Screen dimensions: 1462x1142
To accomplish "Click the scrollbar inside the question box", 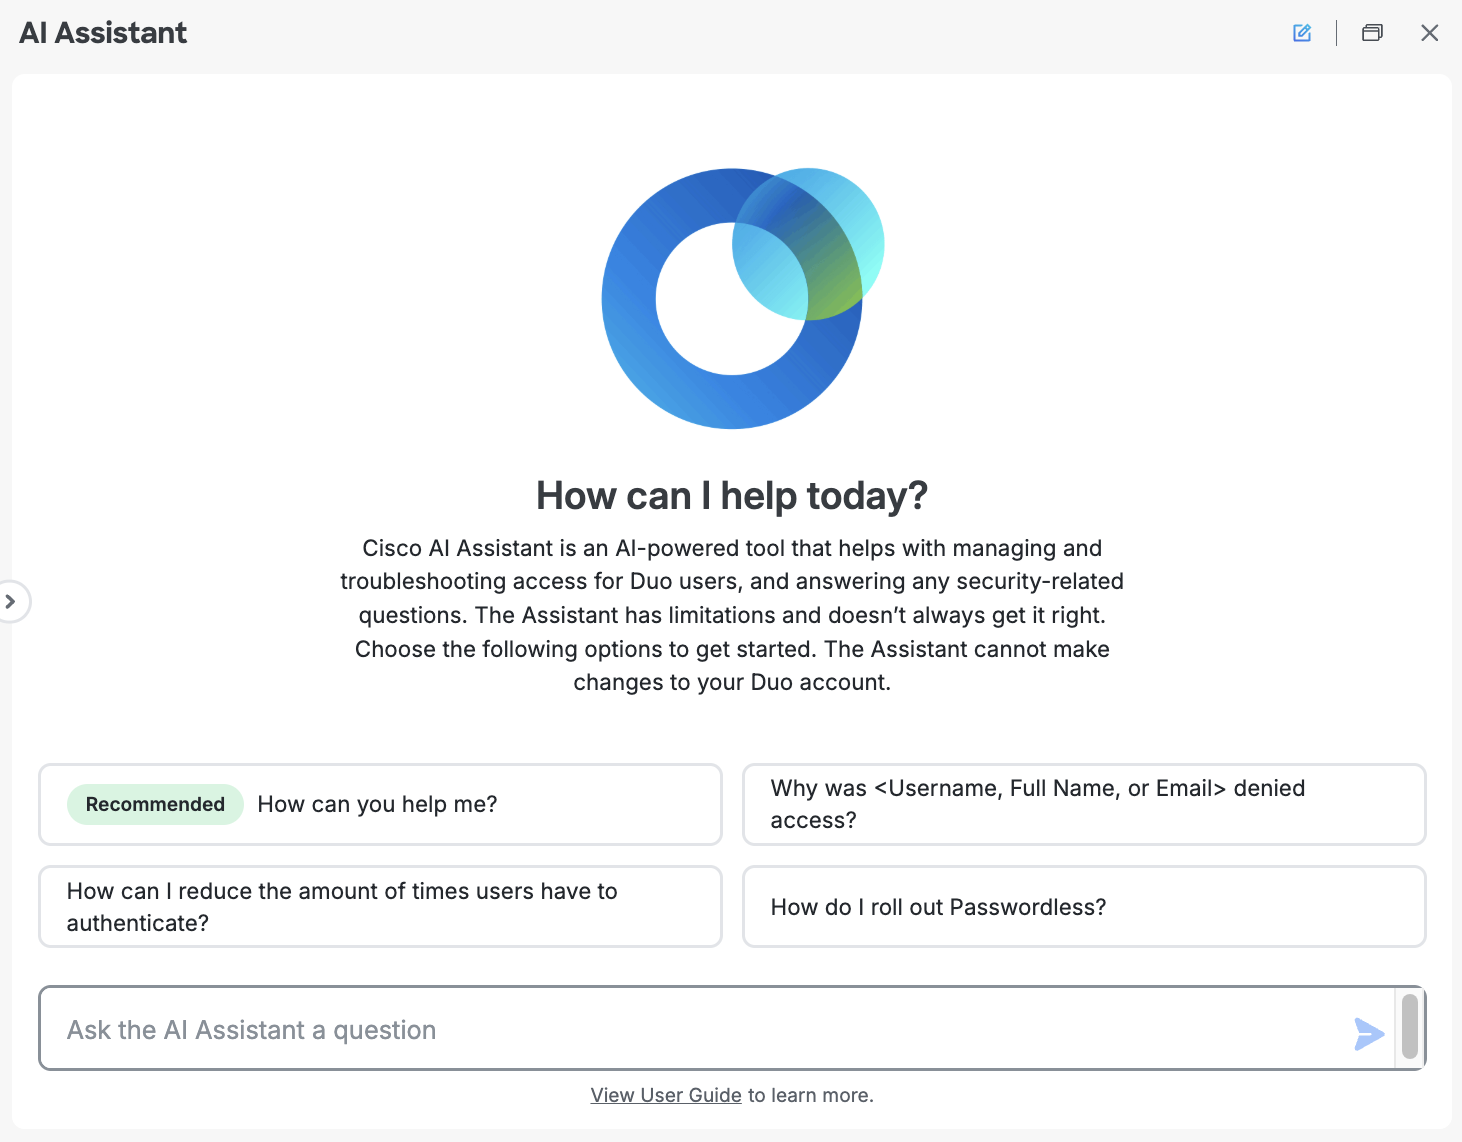I will (1410, 1026).
